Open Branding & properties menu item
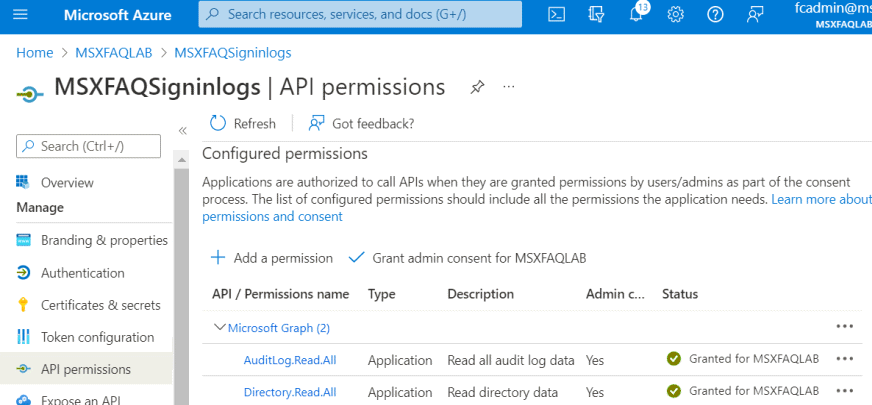 point(105,240)
